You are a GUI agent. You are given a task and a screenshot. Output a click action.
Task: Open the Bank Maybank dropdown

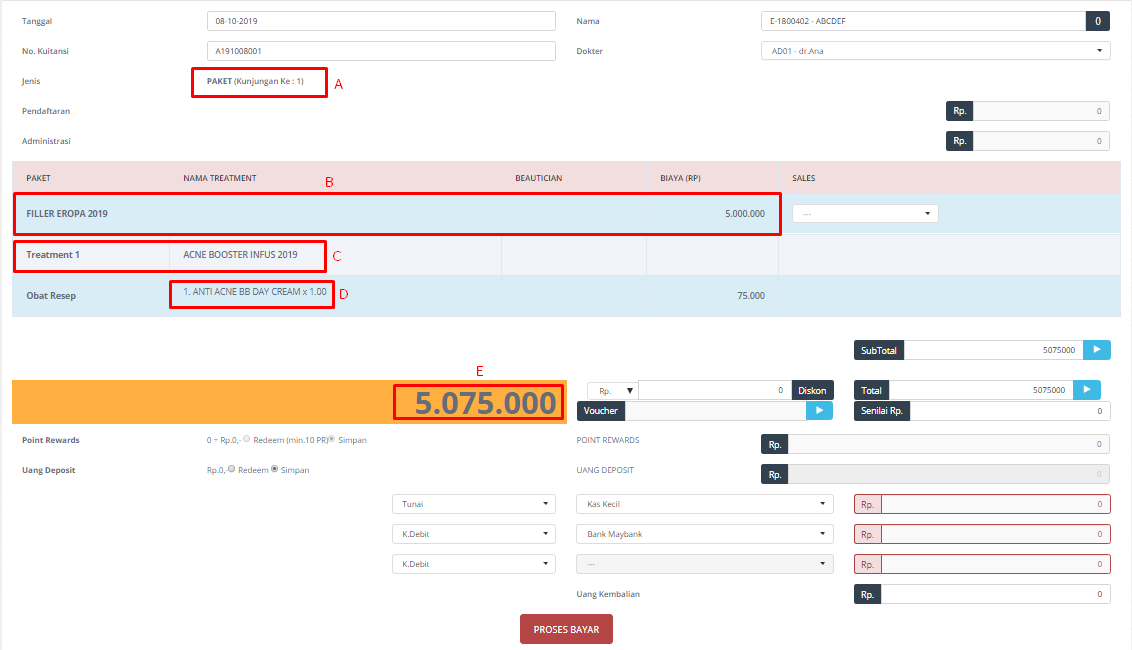point(704,534)
